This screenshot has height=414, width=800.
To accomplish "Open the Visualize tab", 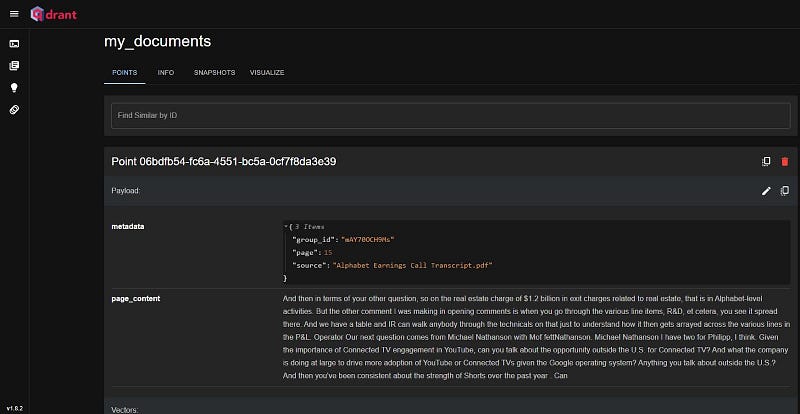I will point(267,73).
